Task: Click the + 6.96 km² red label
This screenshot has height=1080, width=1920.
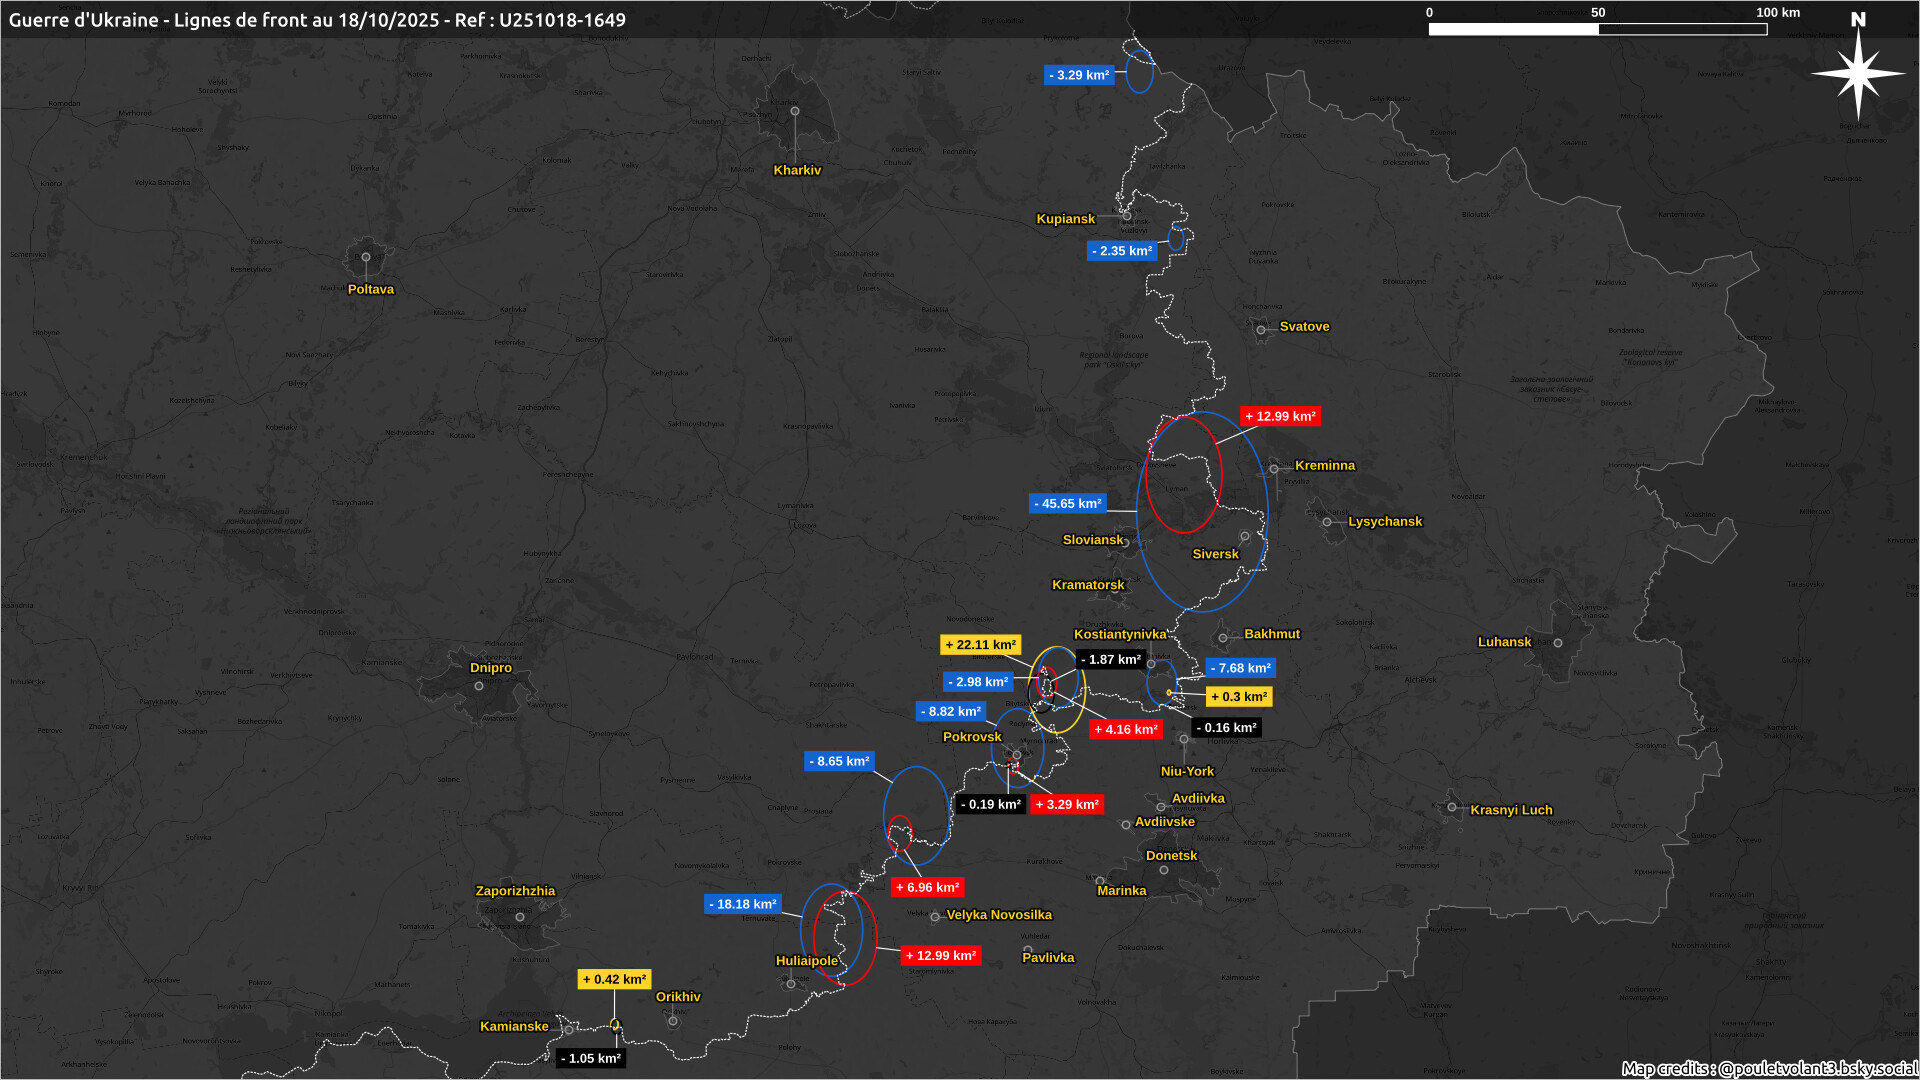Action: [x=927, y=887]
